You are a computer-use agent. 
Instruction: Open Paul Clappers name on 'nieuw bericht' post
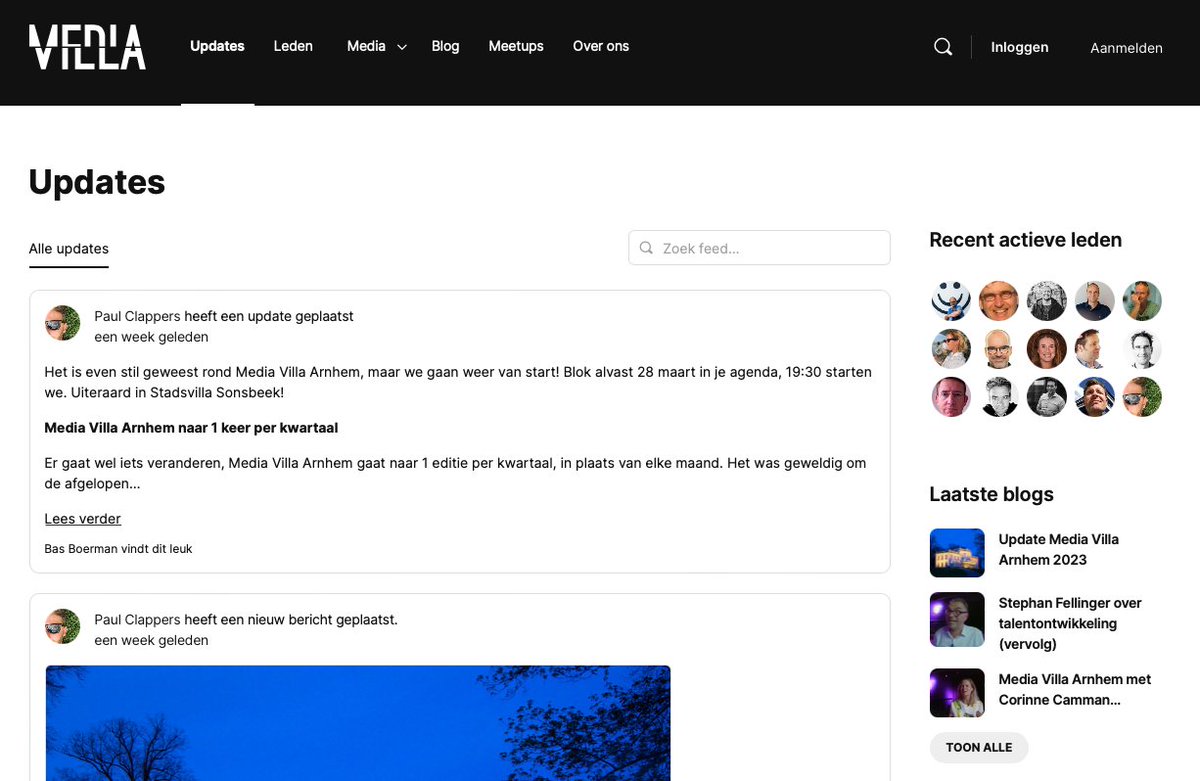coord(137,620)
